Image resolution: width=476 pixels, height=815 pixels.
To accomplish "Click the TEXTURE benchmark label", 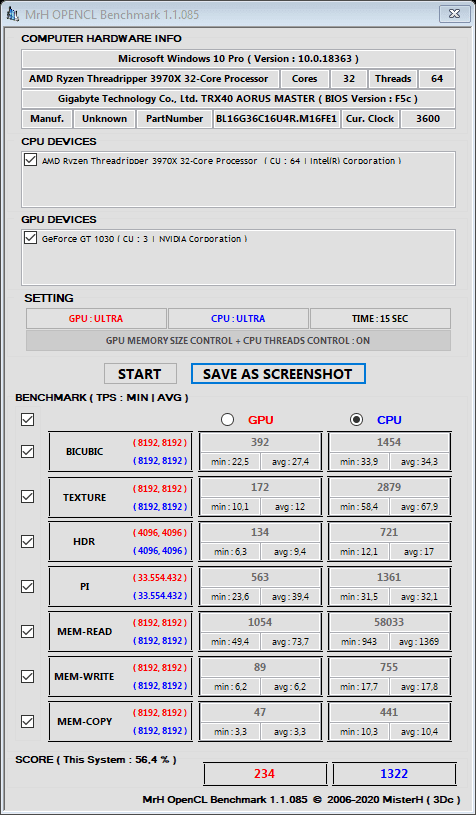I will [x=85, y=497].
